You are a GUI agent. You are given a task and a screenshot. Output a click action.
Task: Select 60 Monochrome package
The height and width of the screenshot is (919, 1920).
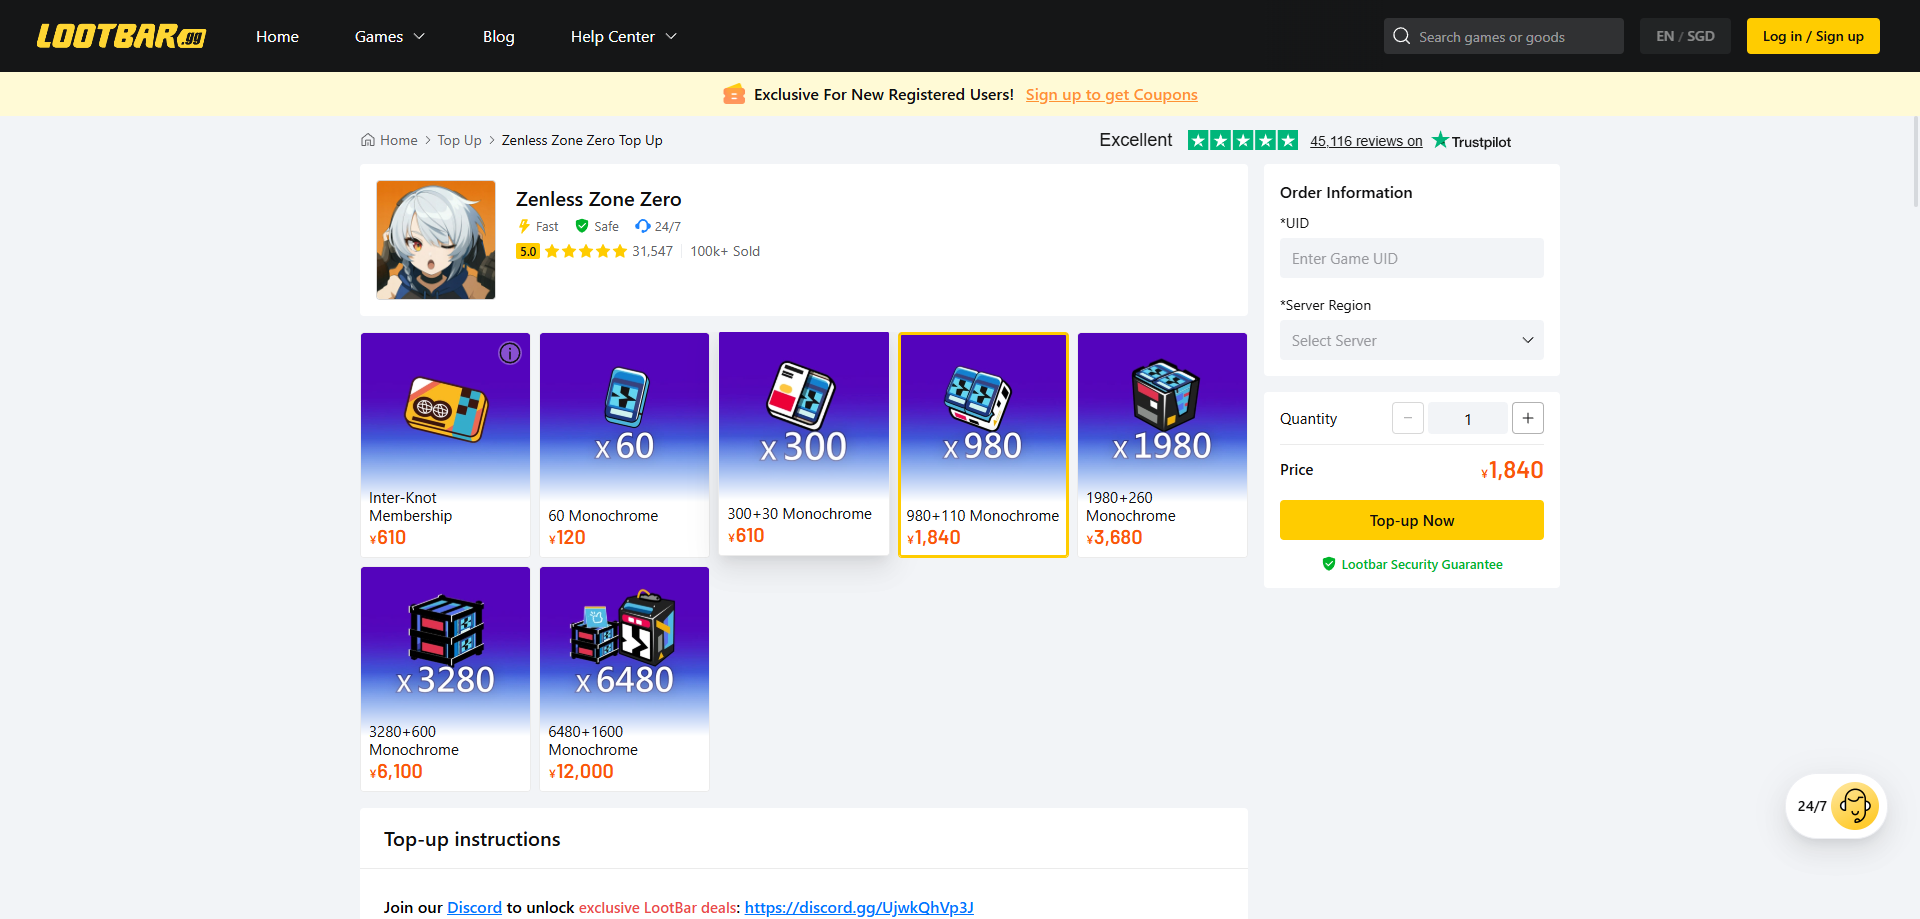[x=624, y=445]
